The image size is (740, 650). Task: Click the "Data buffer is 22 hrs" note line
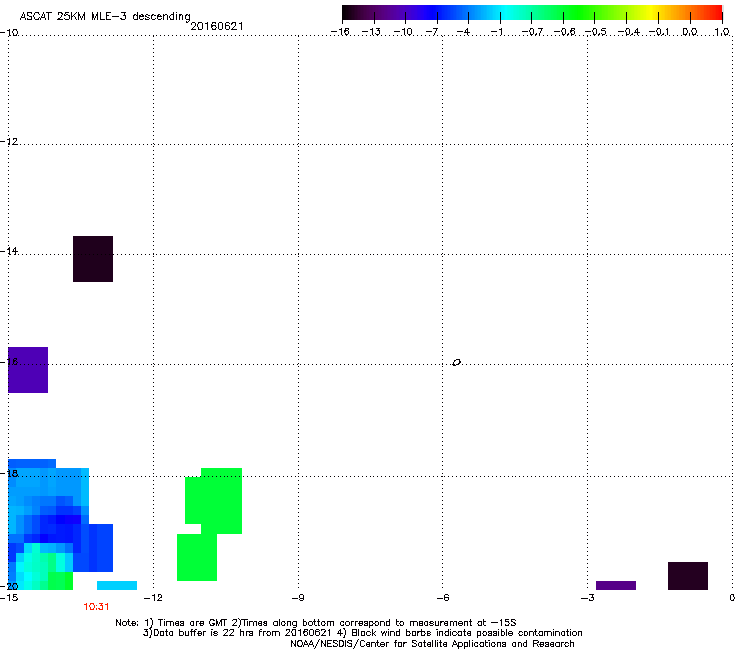pos(362,633)
